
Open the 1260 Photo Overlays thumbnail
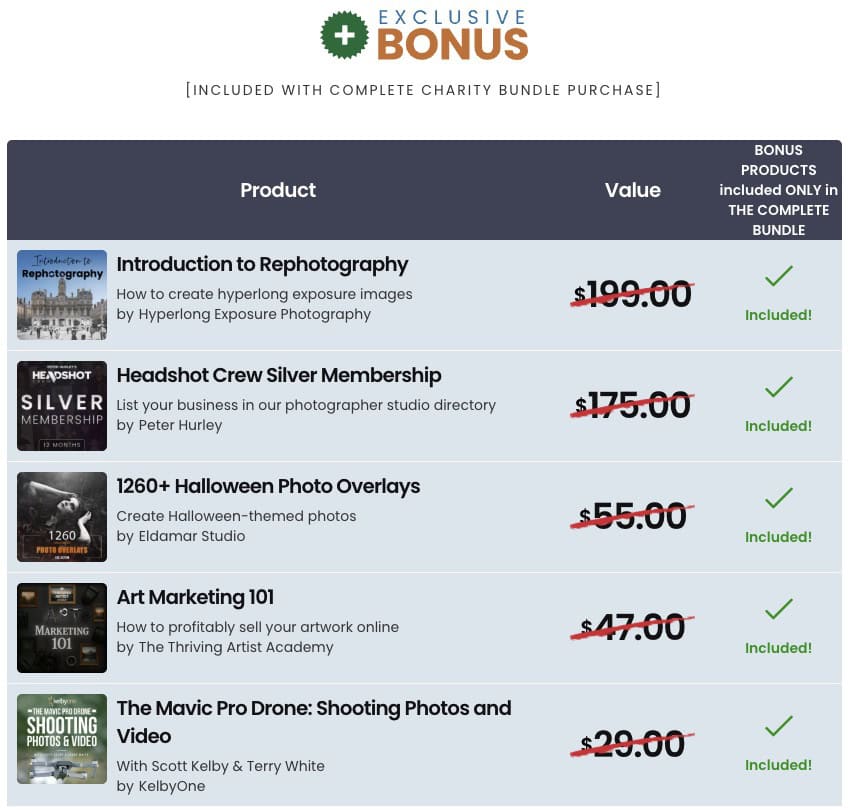click(62, 517)
